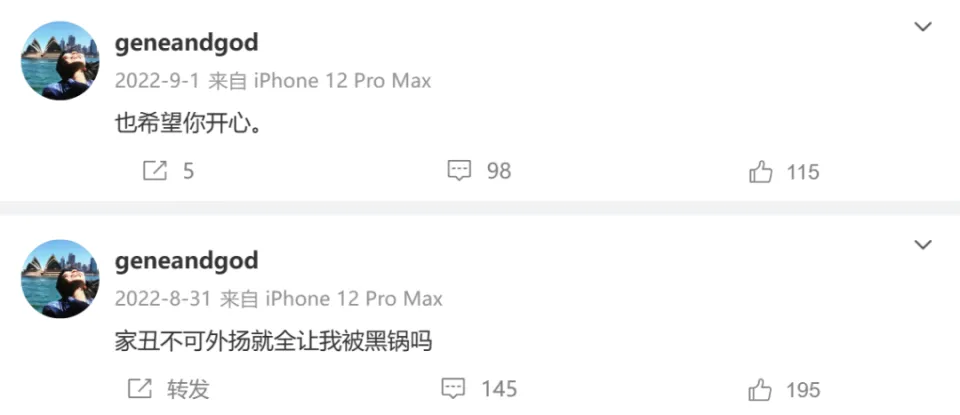
Task: Click the repost icon beside 转发 label
Action: pyautogui.click(x=140, y=388)
